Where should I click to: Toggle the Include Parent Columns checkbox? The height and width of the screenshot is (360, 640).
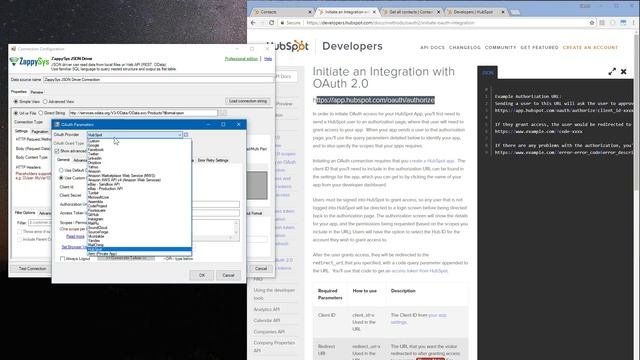coord(19,239)
